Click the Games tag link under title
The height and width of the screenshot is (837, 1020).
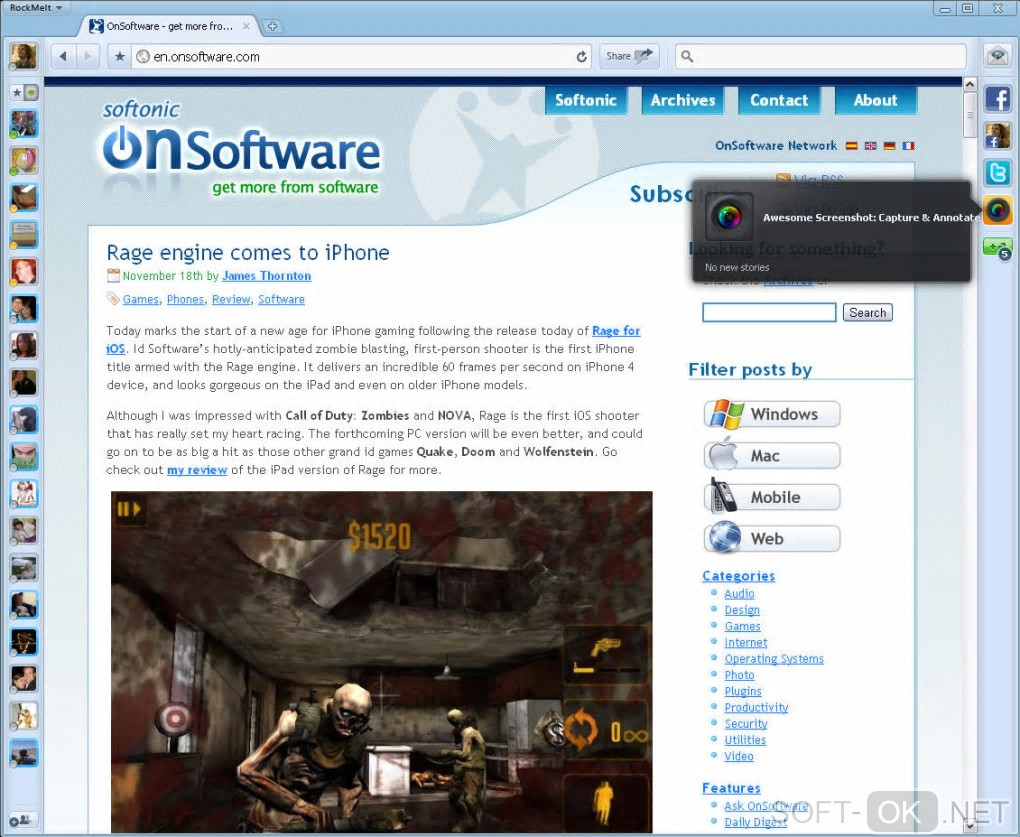141,299
